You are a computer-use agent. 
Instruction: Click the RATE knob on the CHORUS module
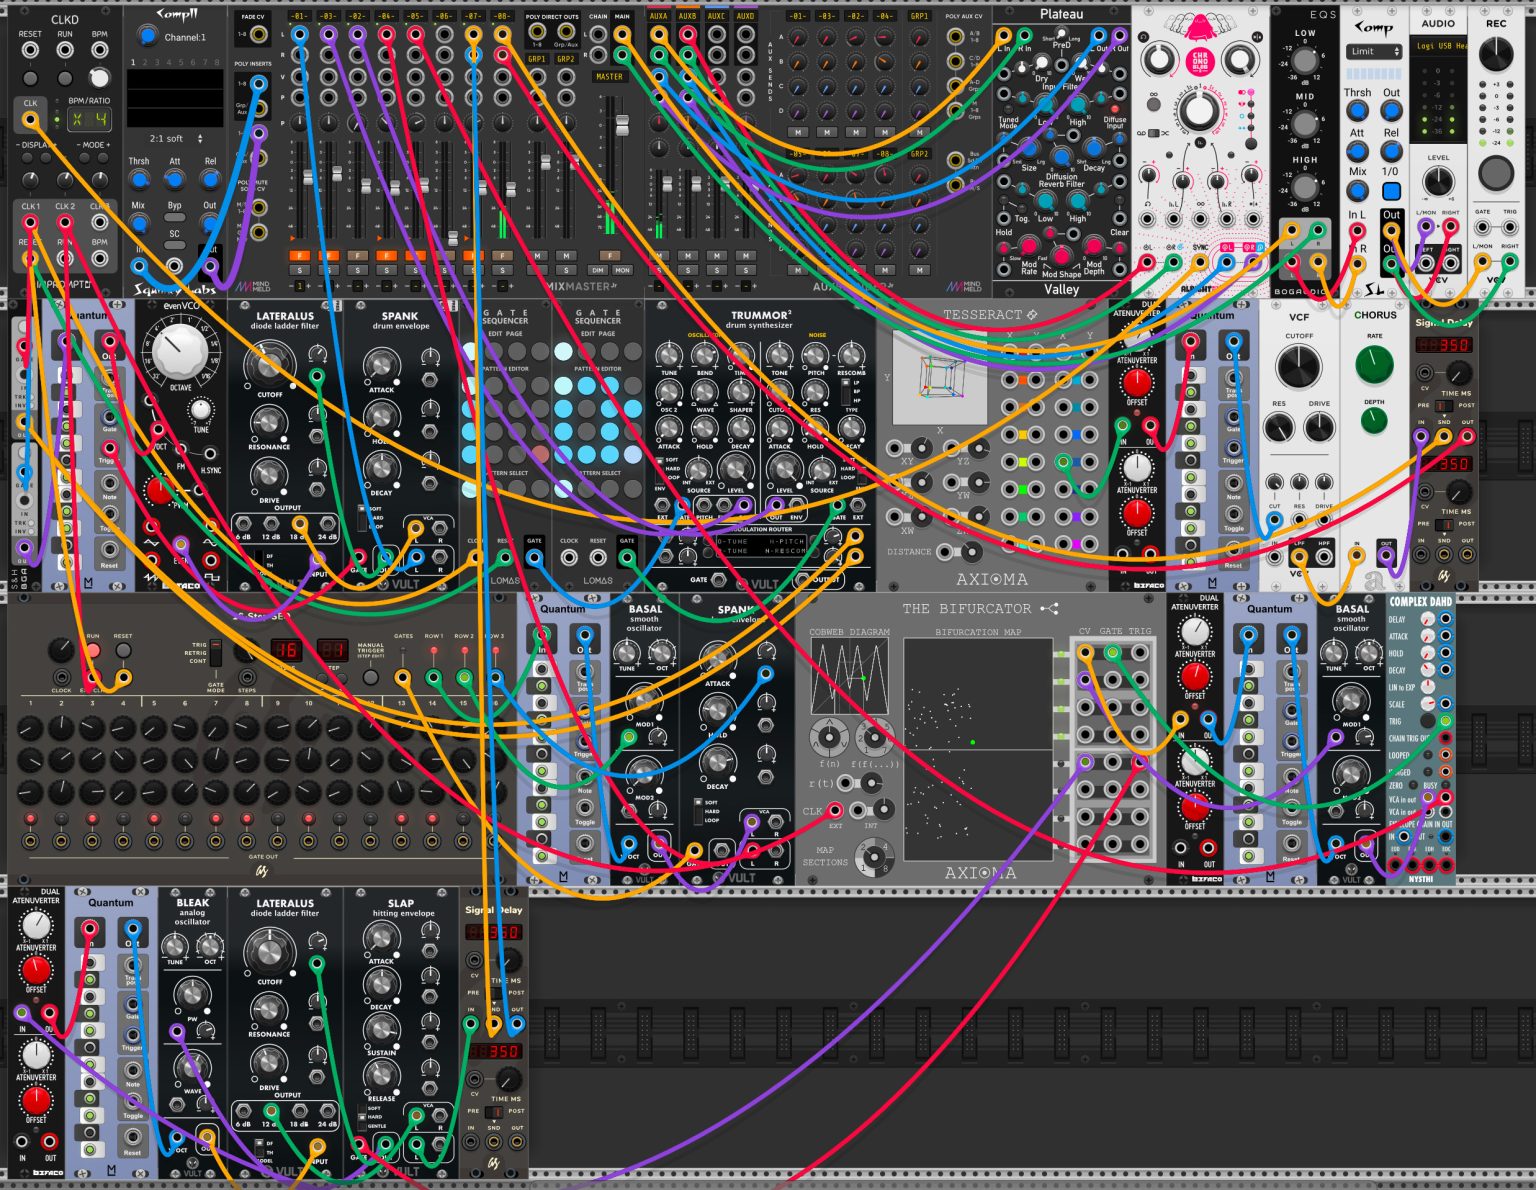click(1375, 364)
